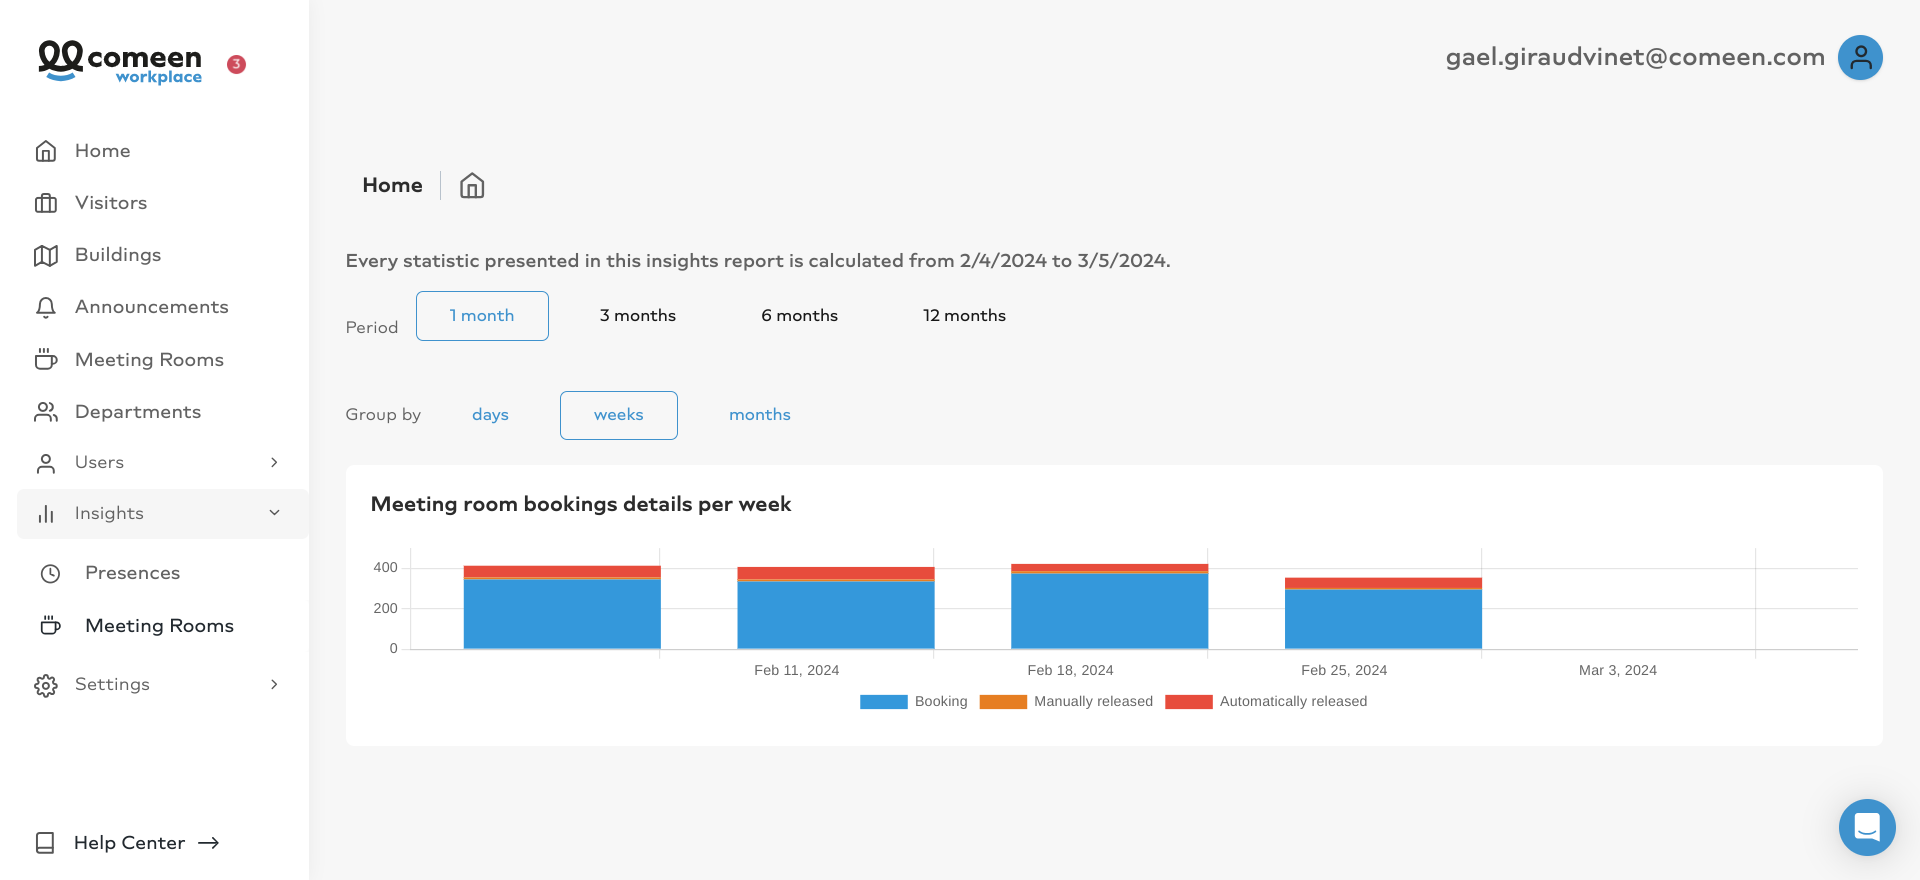Image resolution: width=1920 pixels, height=880 pixels.
Task: Click the Home house icon in sidebar
Action: tap(46, 151)
